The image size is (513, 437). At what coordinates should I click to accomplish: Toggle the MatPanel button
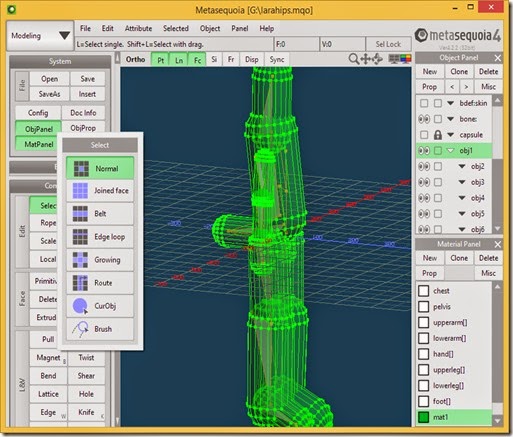39,144
